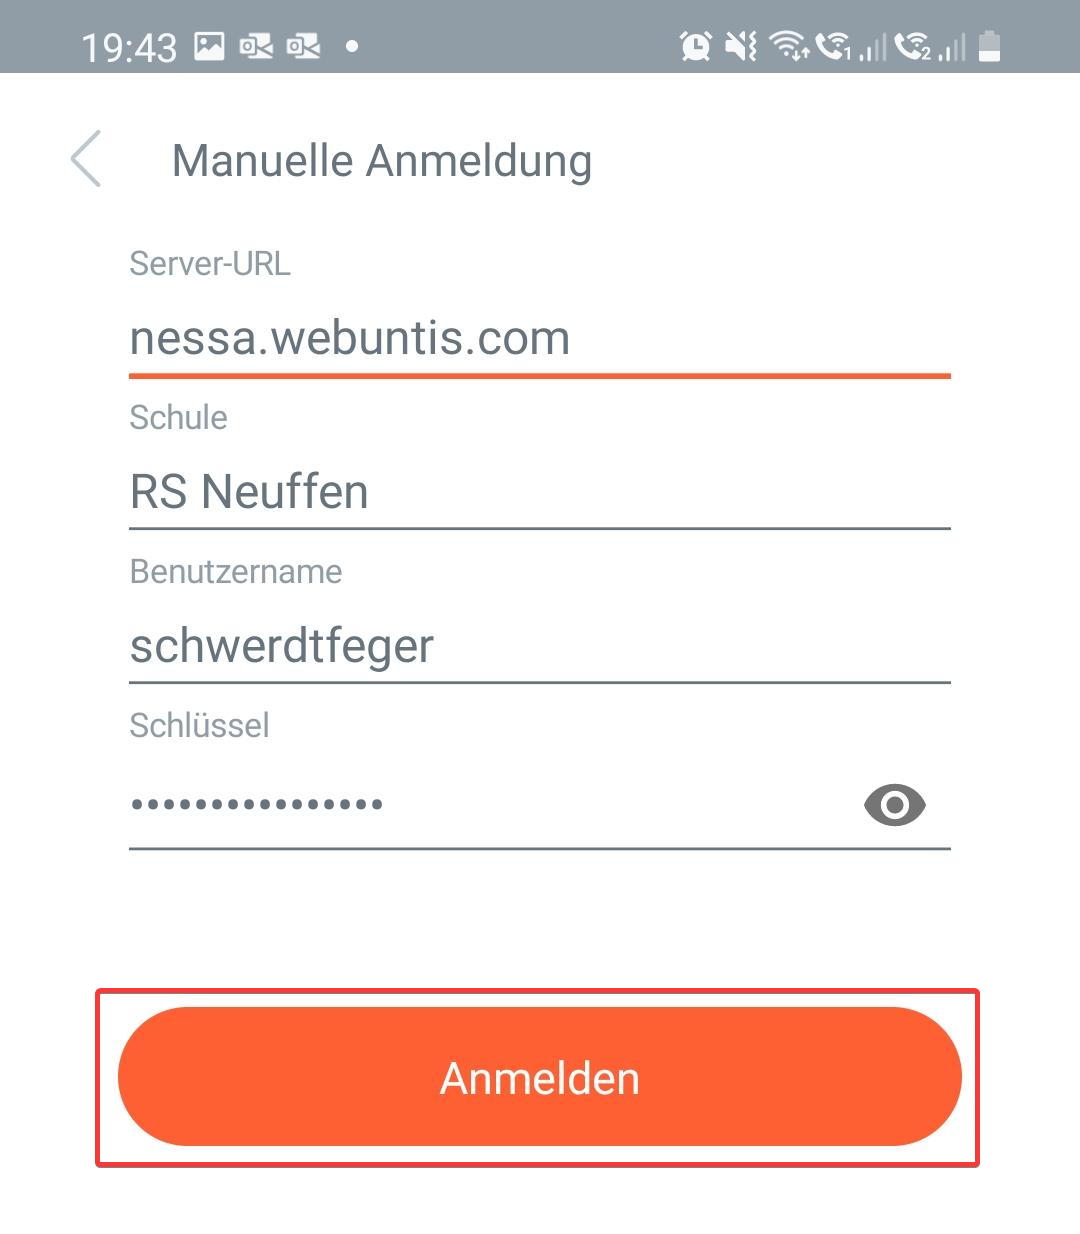Show the hidden Schlüssel password
1080x1234 pixels.
894,805
